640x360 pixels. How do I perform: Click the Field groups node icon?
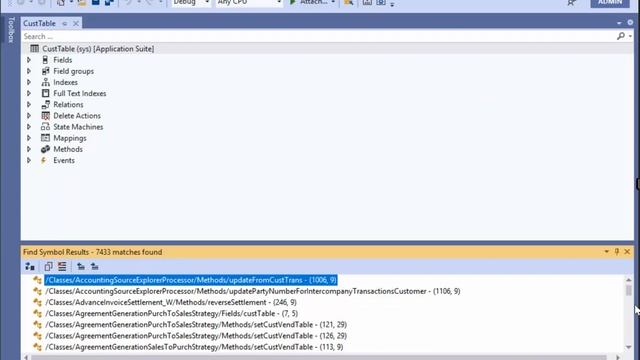pyautogui.click(x=45, y=71)
